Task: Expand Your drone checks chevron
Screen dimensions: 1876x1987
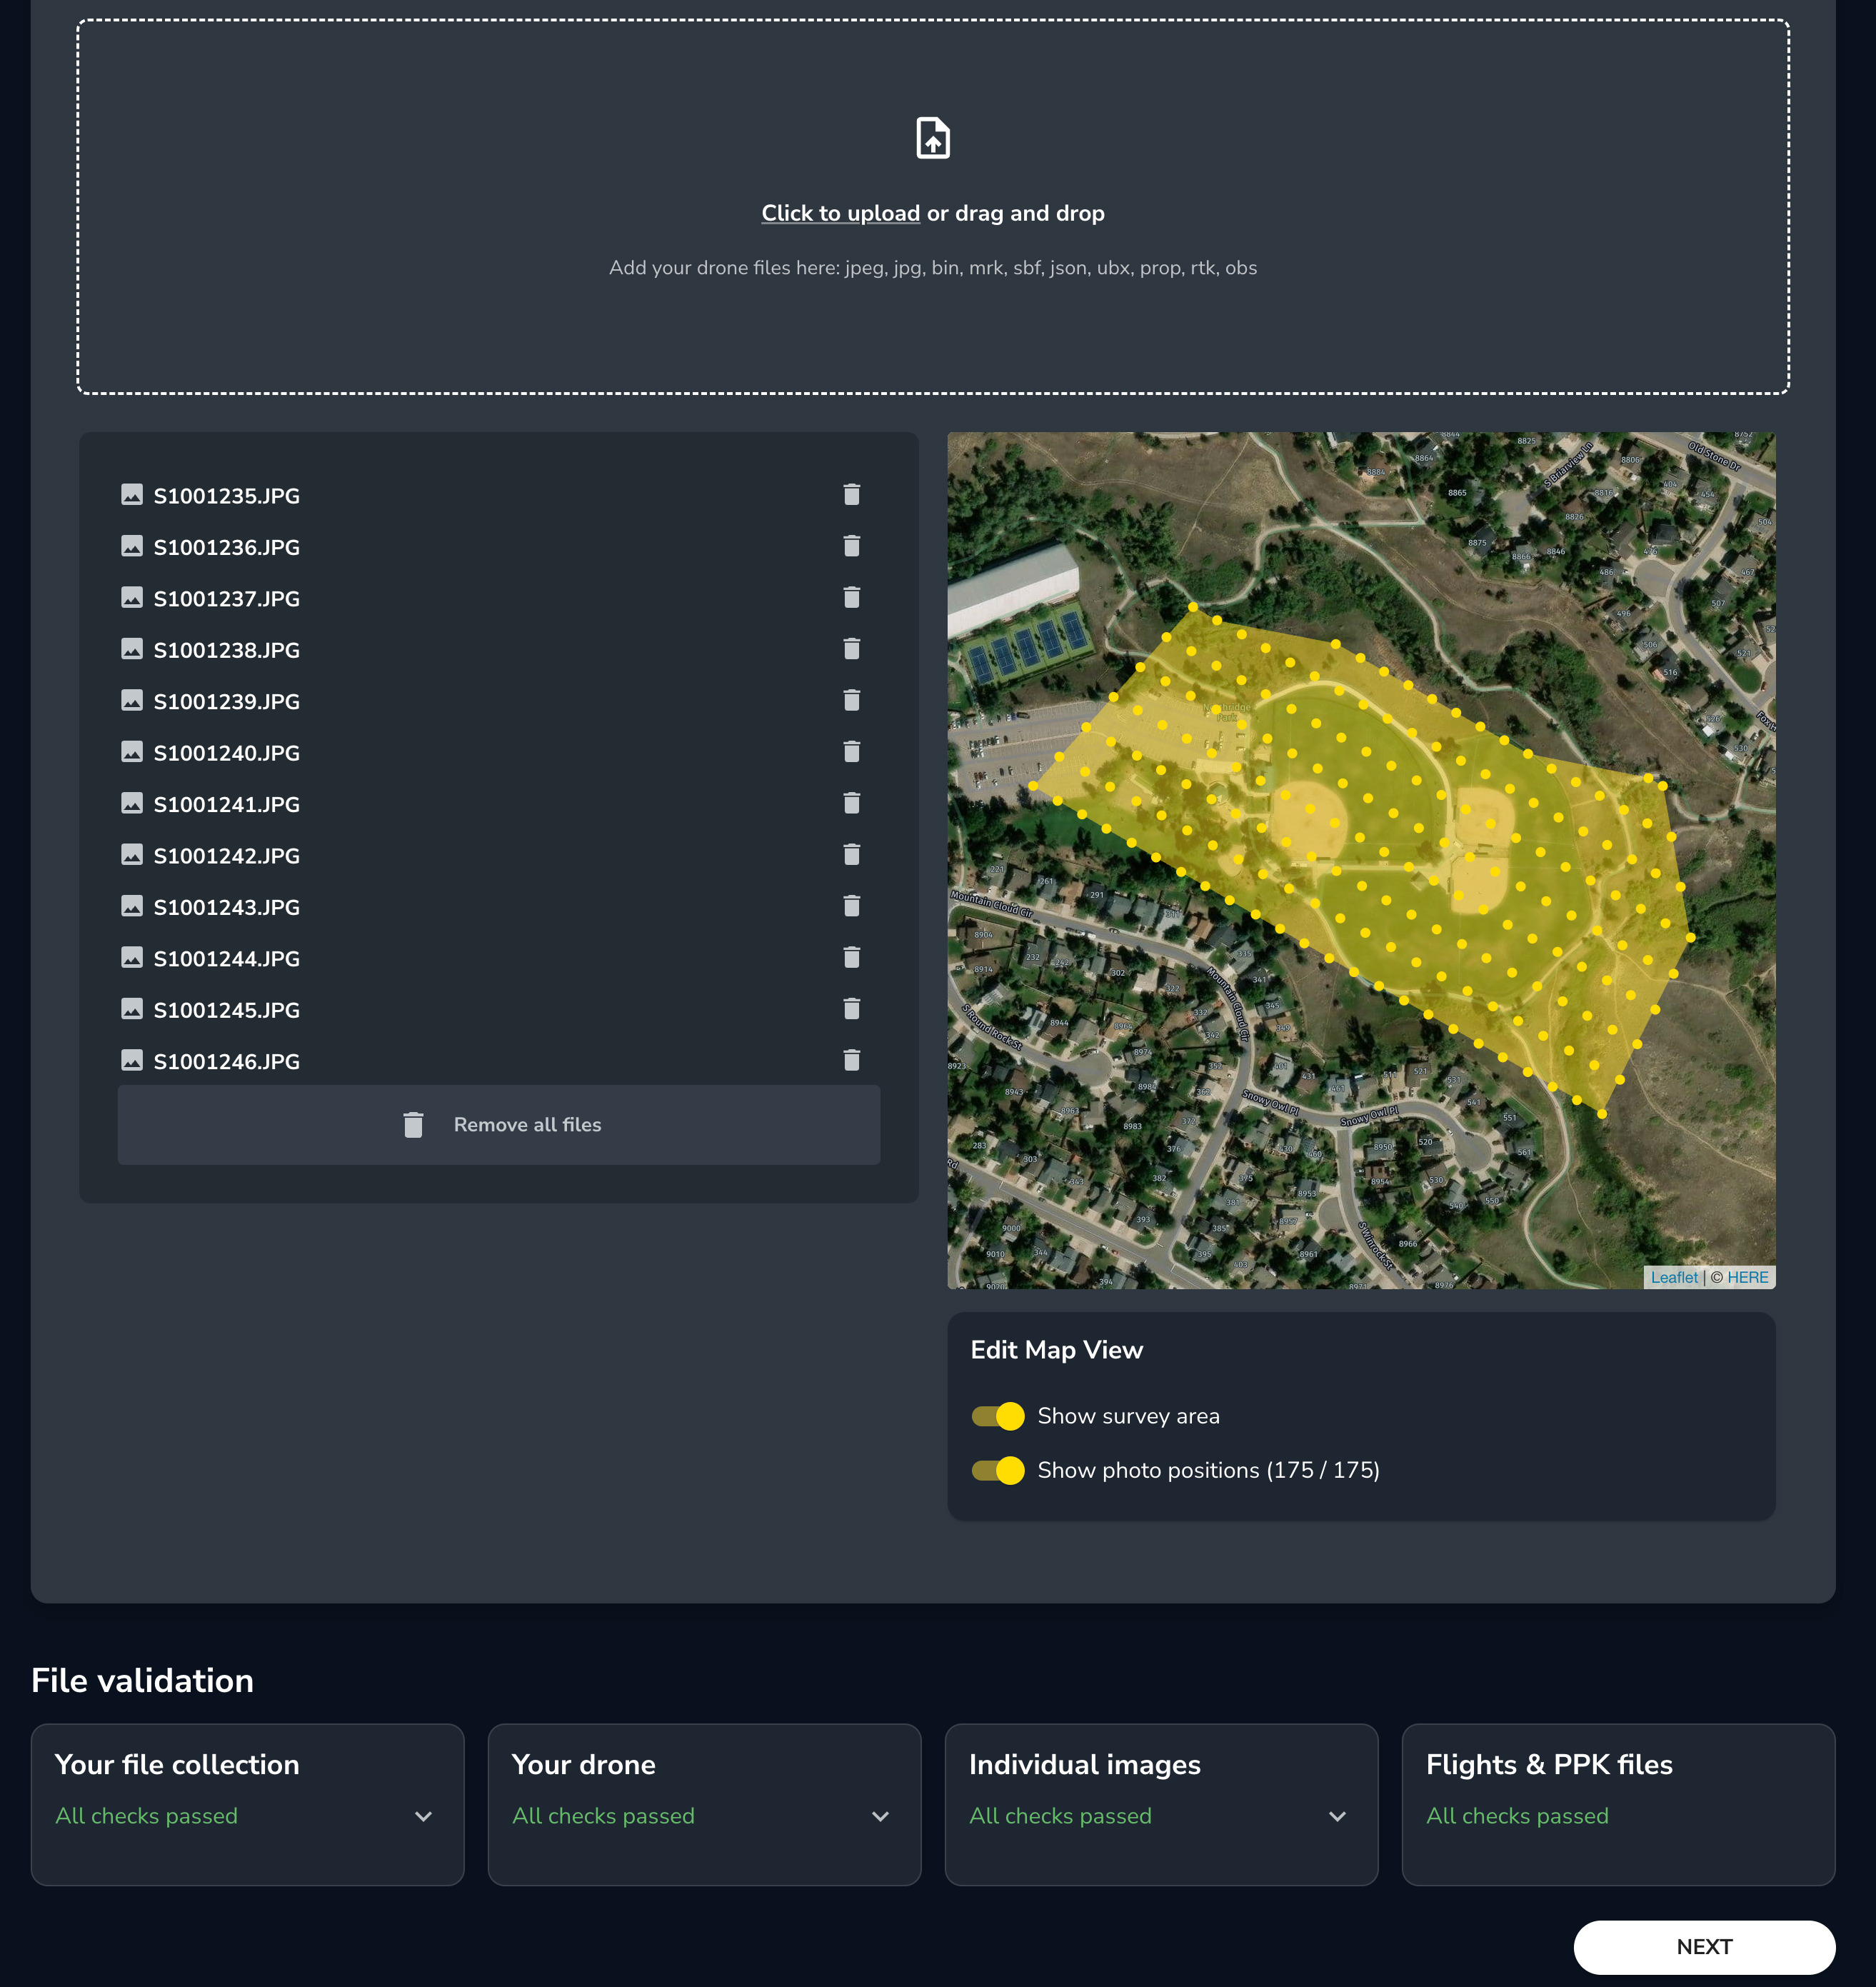Action: (x=880, y=1816)
